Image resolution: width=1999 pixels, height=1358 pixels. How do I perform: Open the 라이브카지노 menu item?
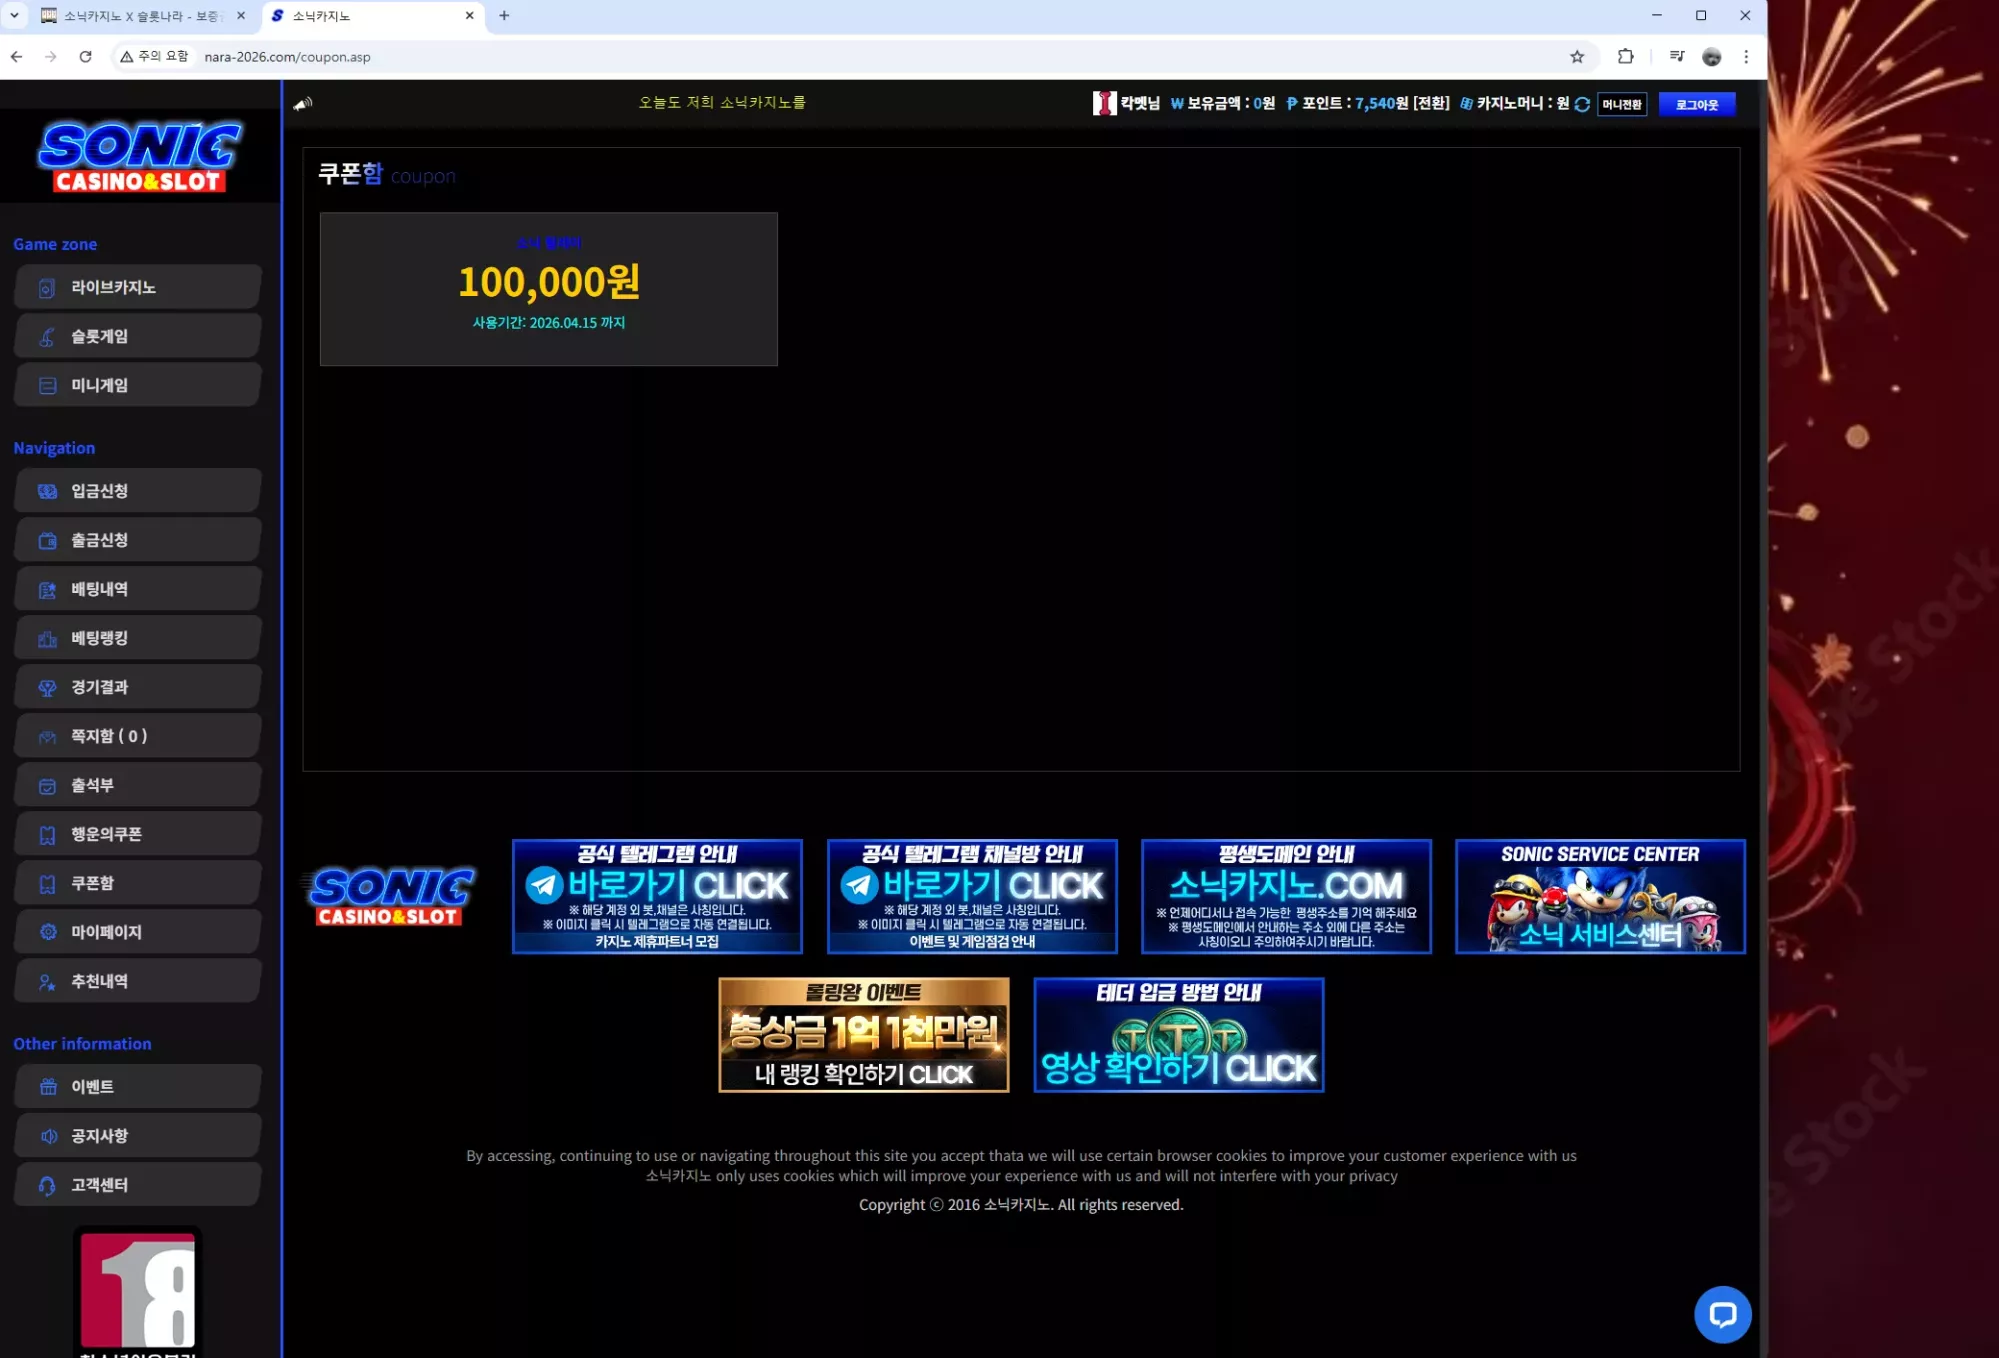[138, 288]
